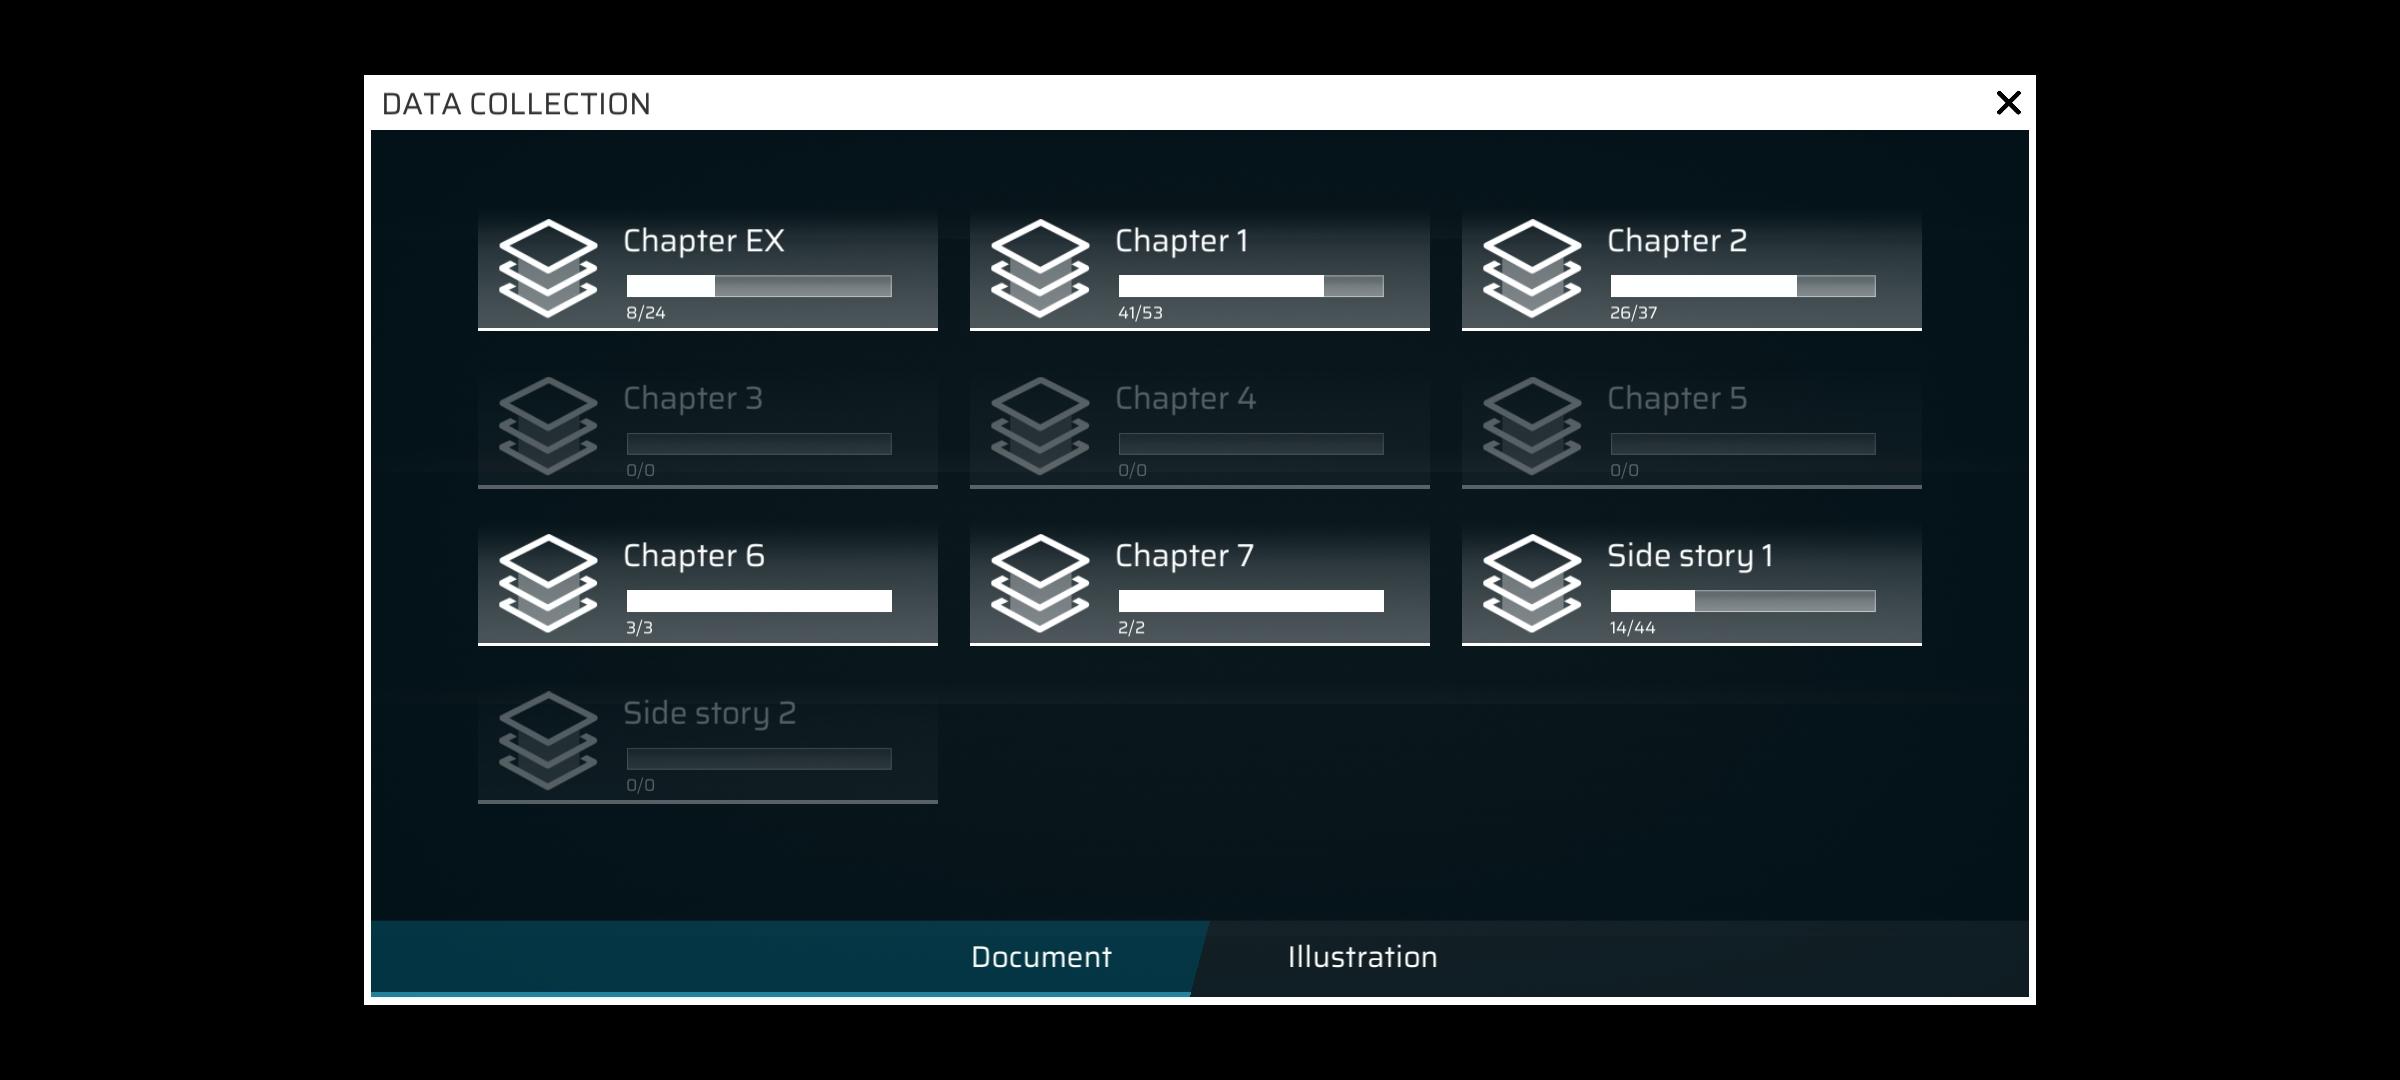Click the greyed Side story 2 layers icon

pyautogui.click(x=548, y=741)
